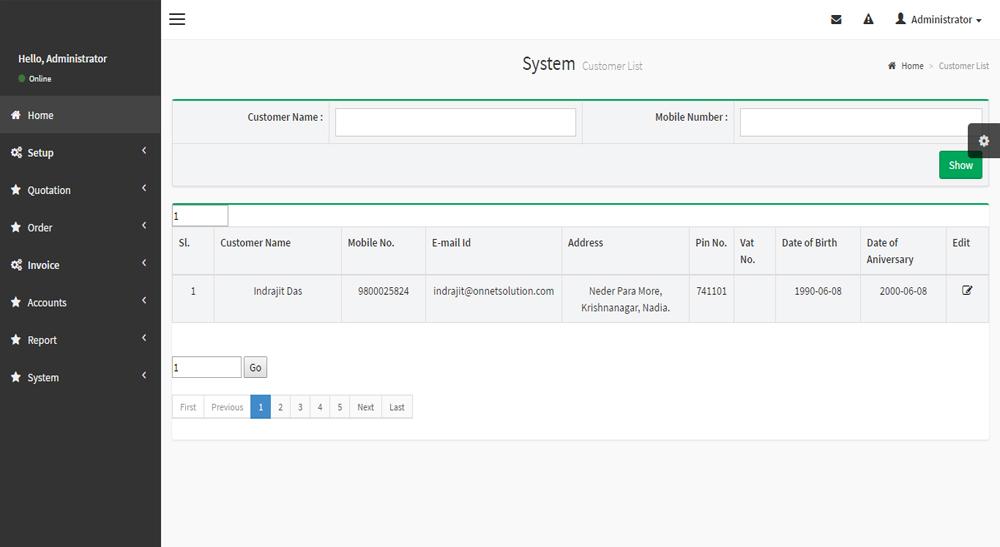Select Quotation menu item
The width and height of the screenshot is (1000, 547).
click(80, 190)
